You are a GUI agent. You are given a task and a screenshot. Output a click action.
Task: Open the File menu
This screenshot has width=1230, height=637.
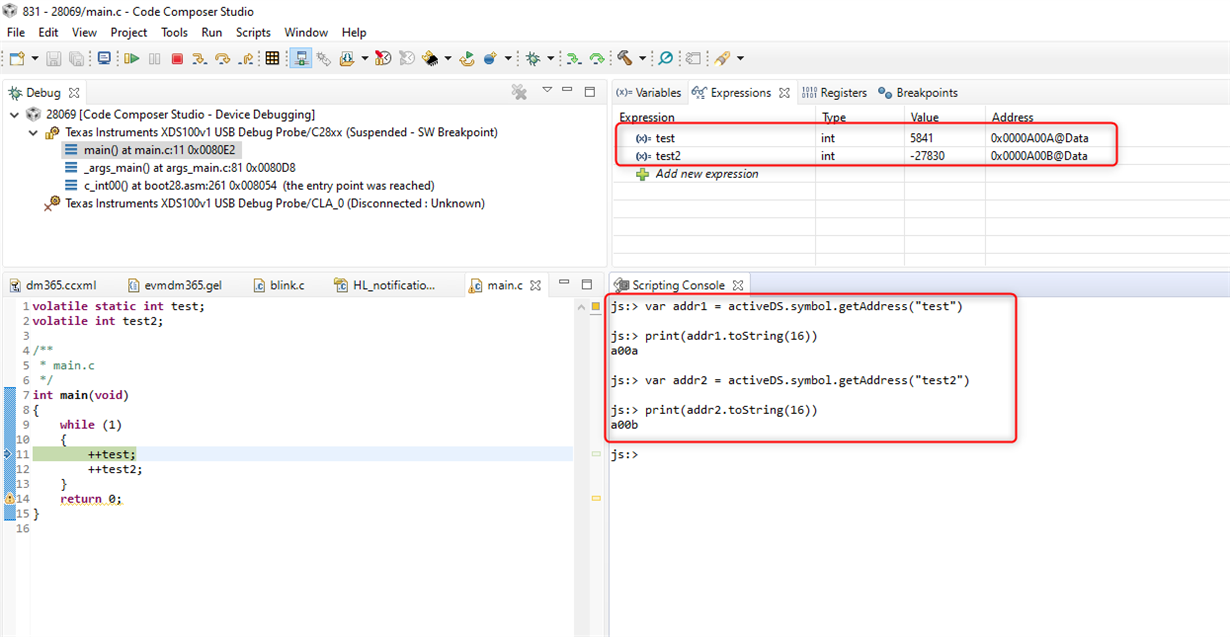click(x=16, y=32)
